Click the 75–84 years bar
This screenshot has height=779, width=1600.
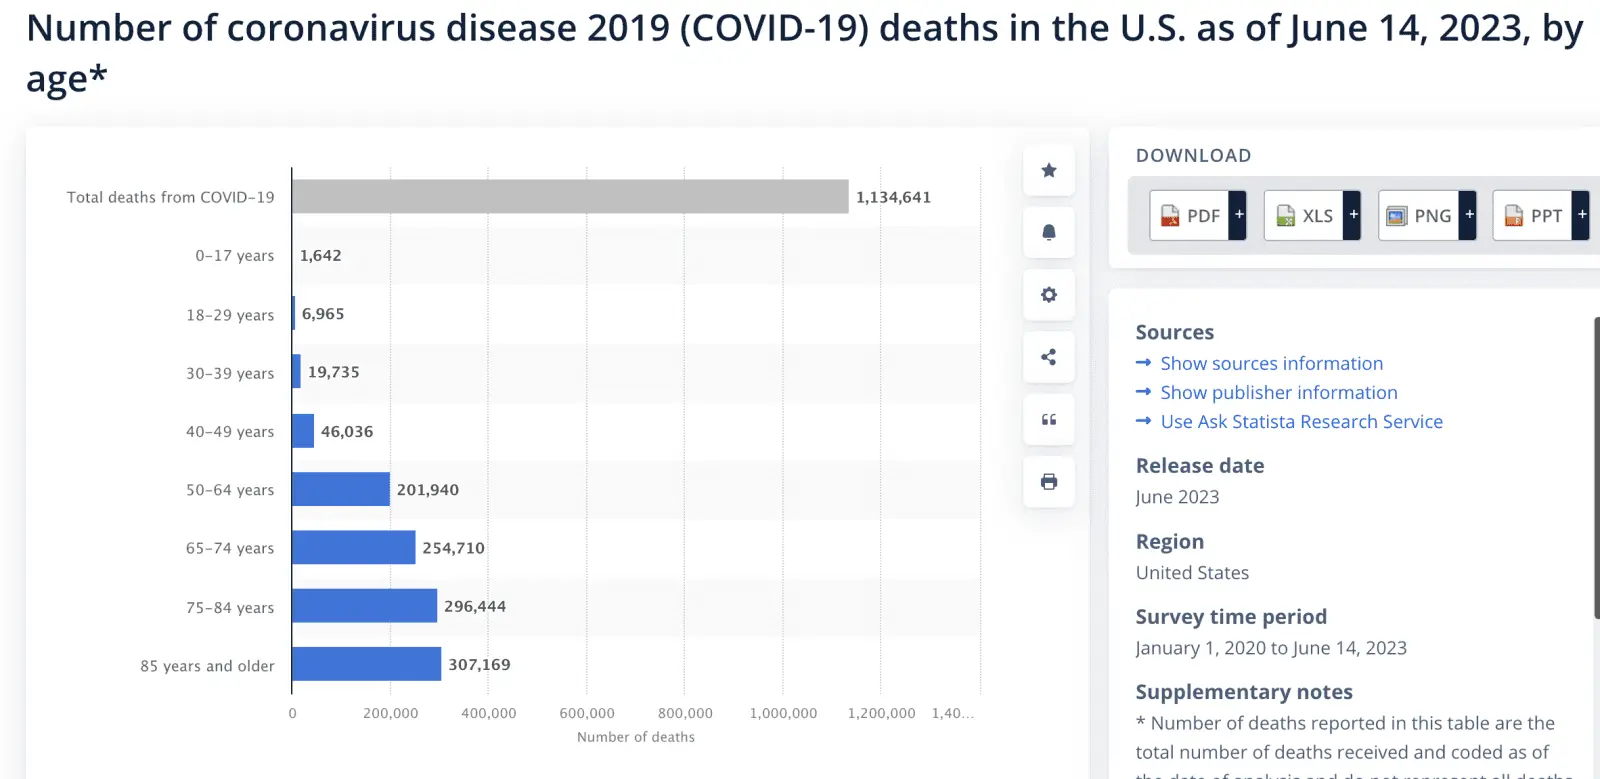(x=364, y=606)
